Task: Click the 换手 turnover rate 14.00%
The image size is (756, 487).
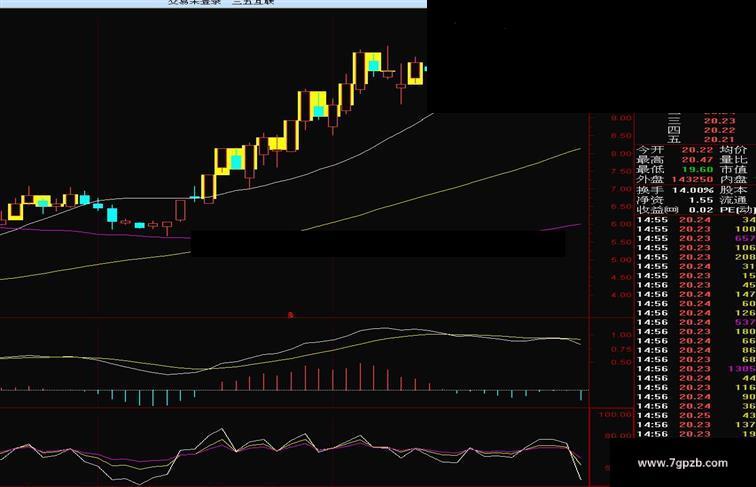Action: [692, 190]
